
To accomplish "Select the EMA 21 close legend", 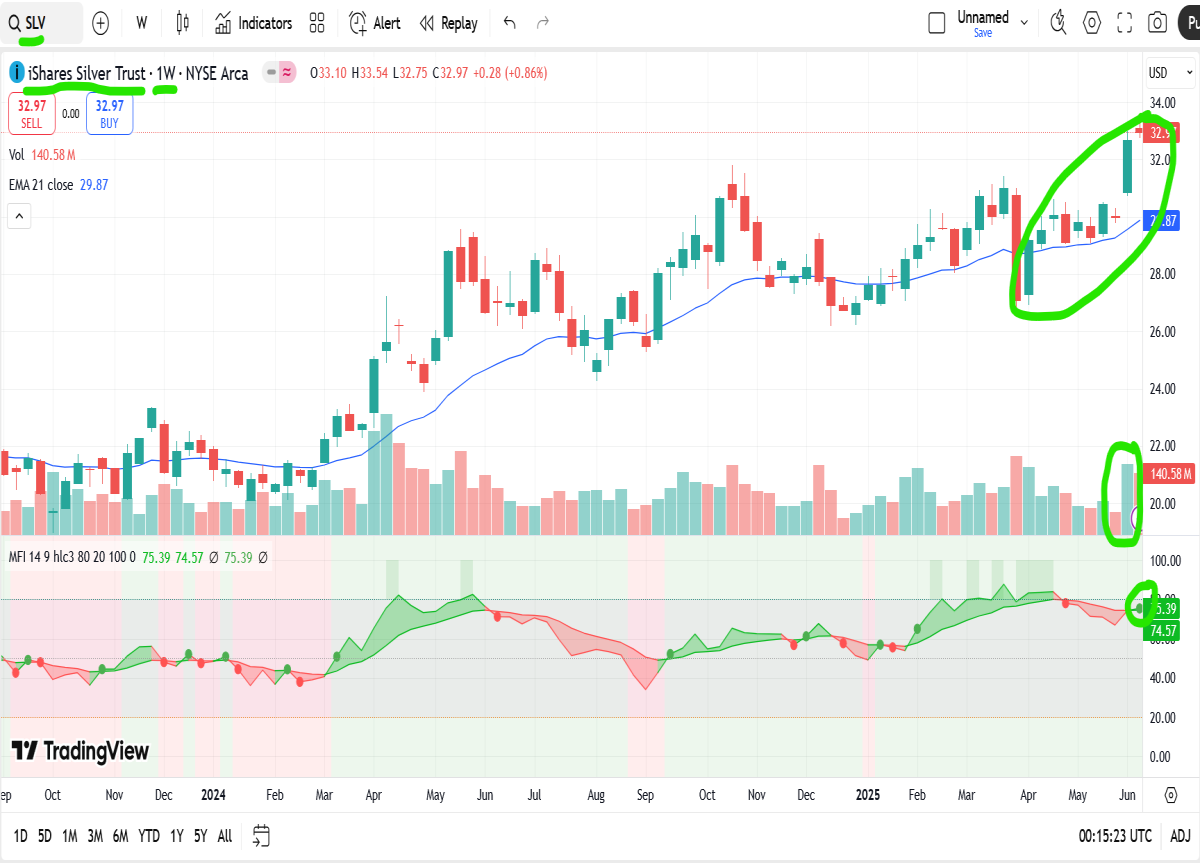I will pyautogui.click(x=59, y=184).
